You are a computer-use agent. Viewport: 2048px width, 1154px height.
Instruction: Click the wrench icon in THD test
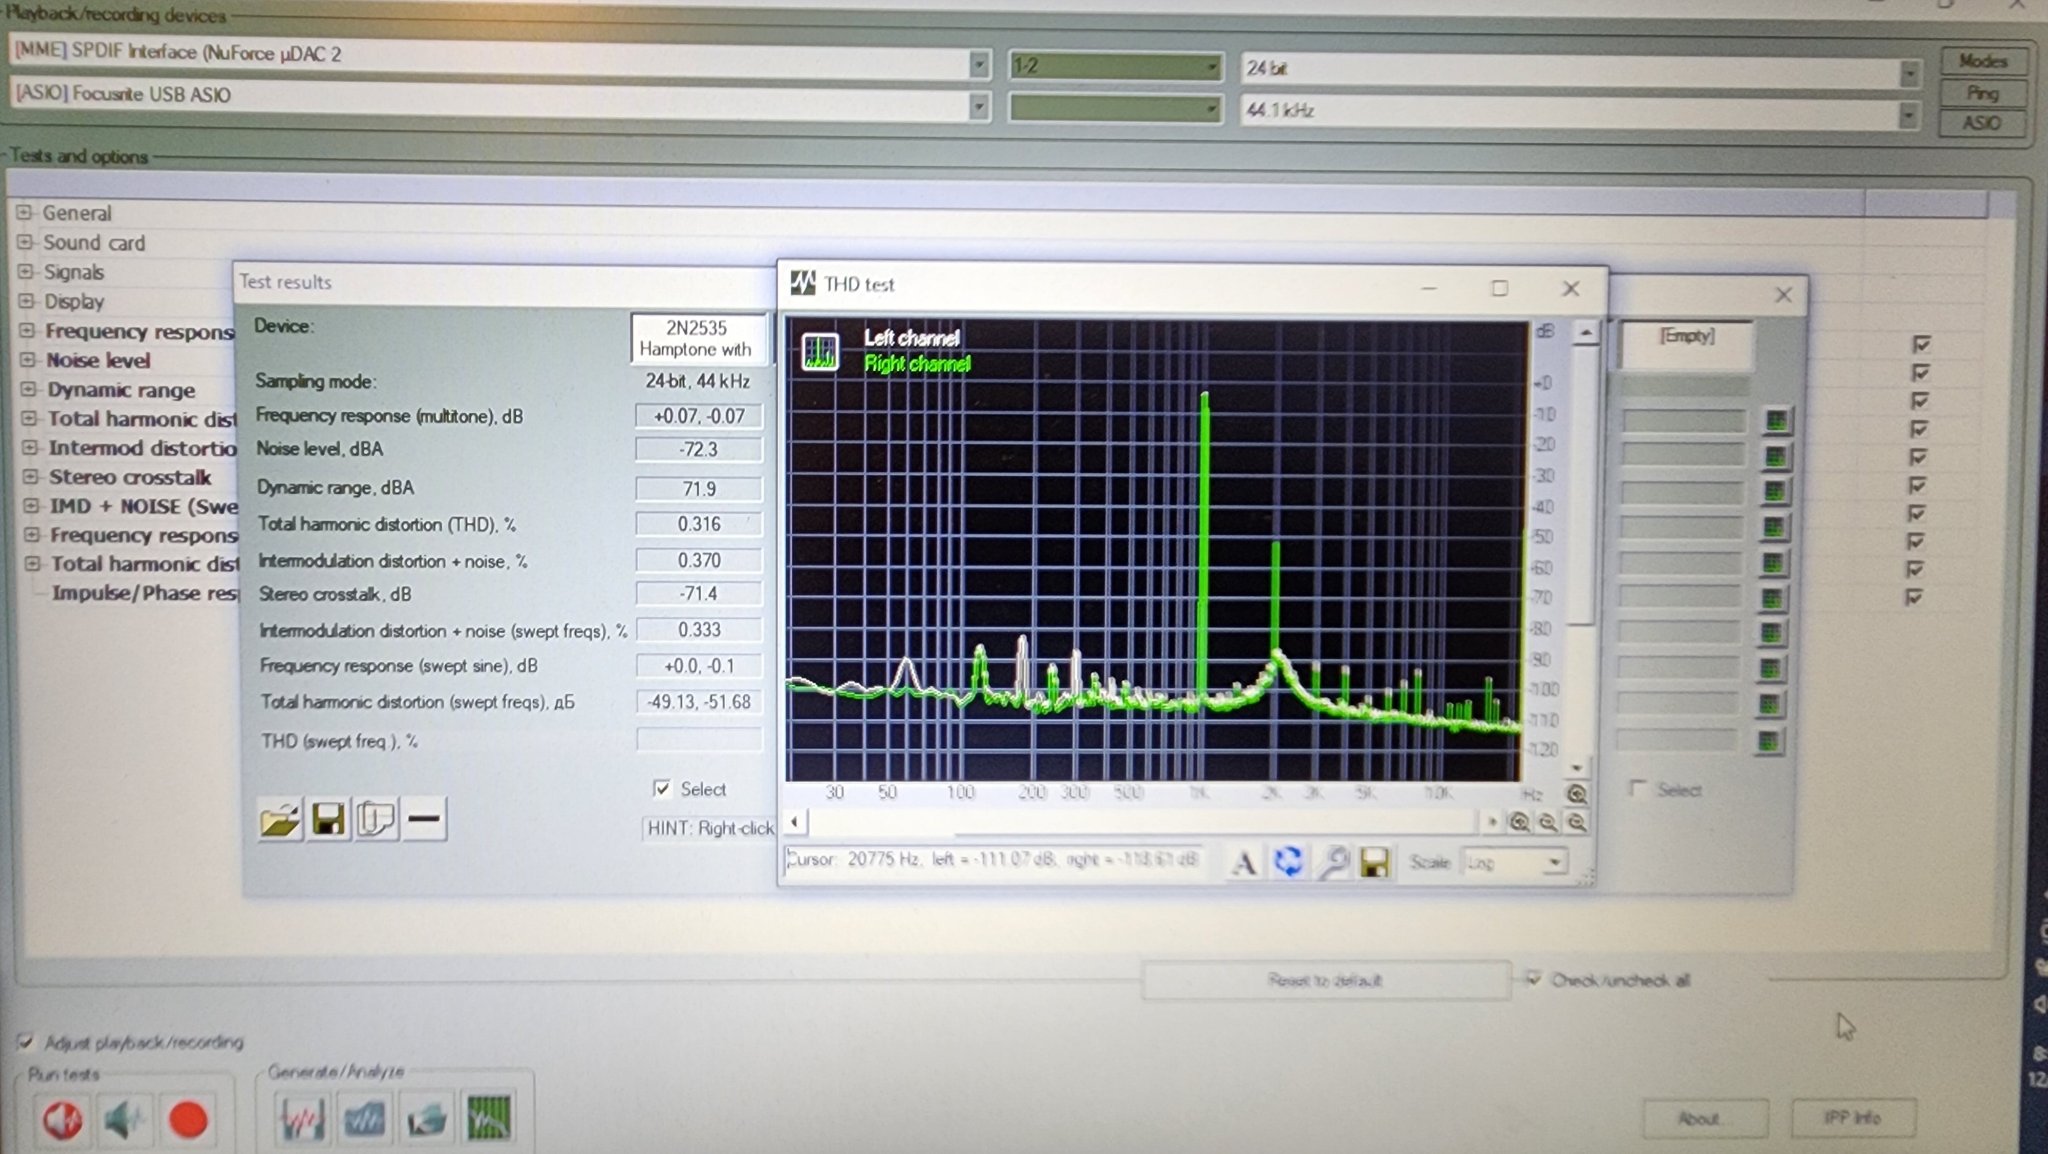(x=1333, y=862)
